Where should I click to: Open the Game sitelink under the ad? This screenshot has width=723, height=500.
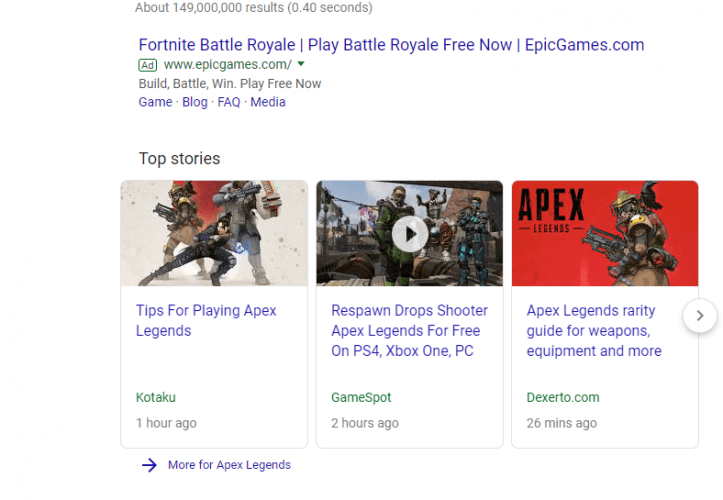click(155, 102)
